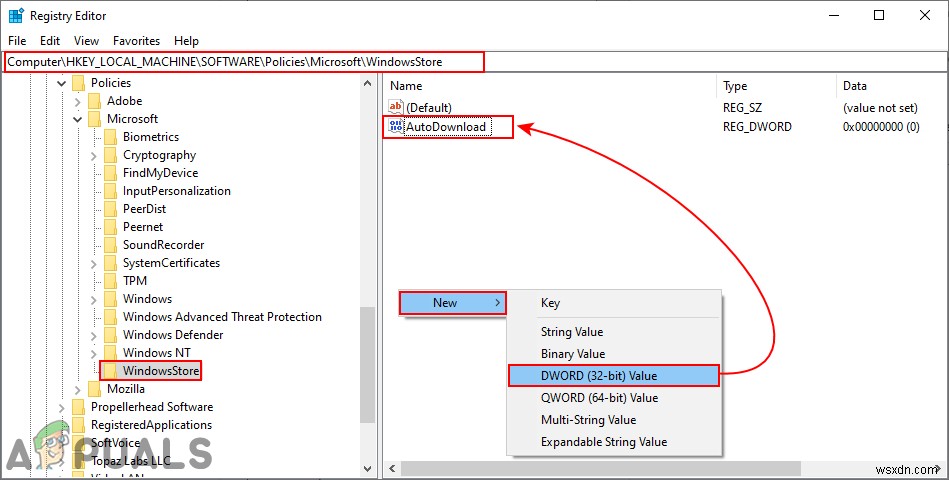Expand the Adobe key arrow
949x480 pixels.
[x=77, y=101]
